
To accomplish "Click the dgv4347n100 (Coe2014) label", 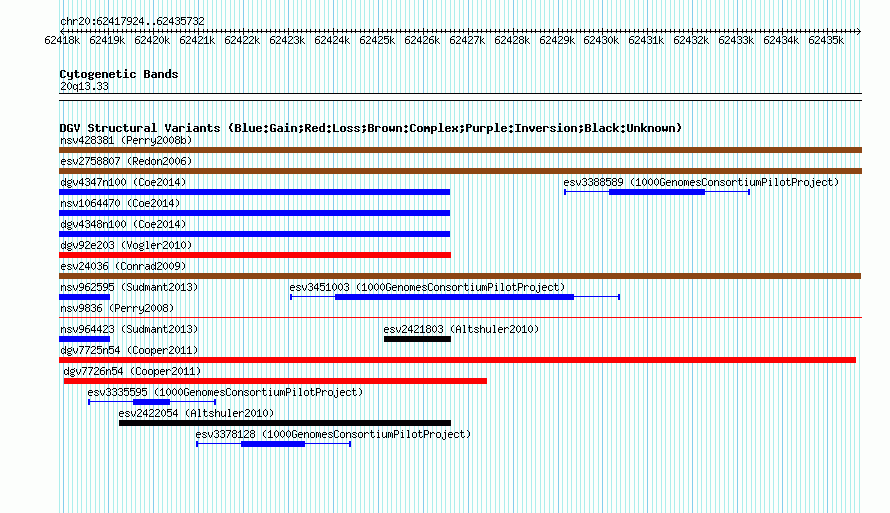I will (123, 182).
